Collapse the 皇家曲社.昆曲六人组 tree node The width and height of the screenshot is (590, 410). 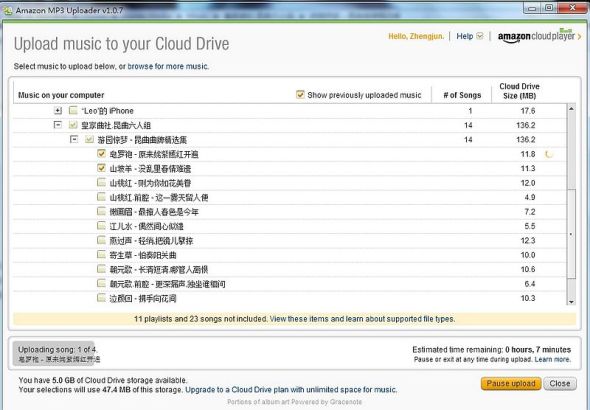[x=58, y=125]
